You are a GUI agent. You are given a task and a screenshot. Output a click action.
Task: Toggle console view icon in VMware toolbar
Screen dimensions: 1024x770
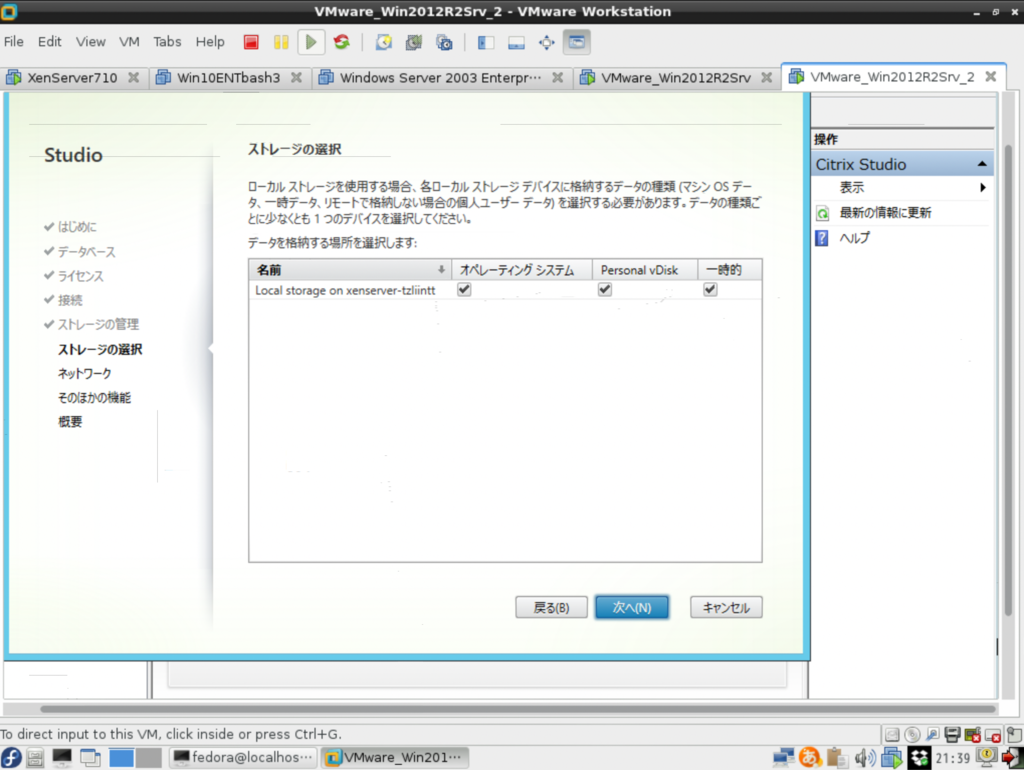pyautogui.click(x=577, y=42)
